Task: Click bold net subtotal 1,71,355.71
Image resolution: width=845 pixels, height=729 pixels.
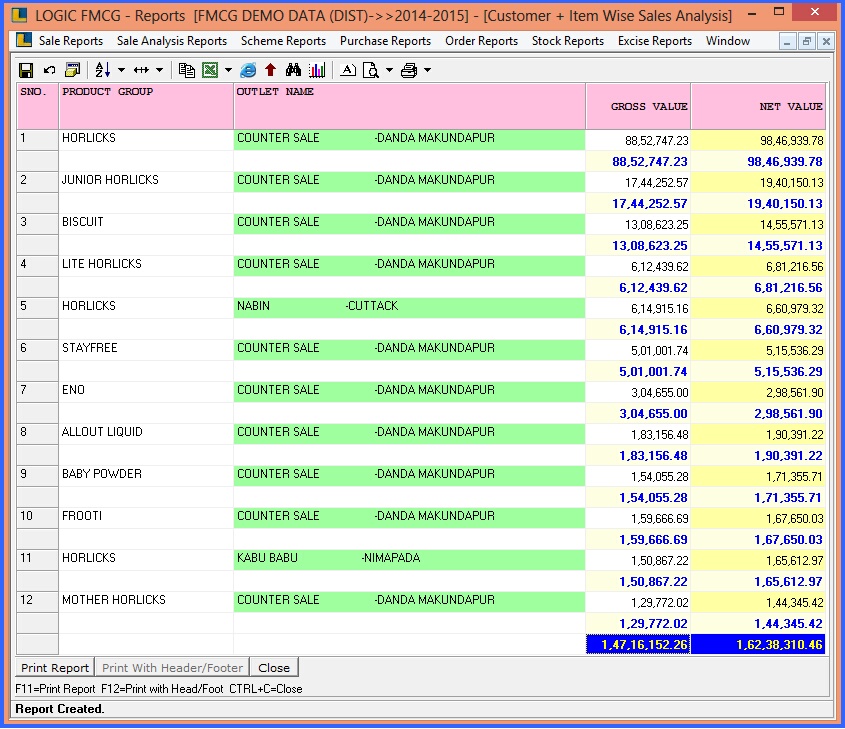Action: (759, 498)
